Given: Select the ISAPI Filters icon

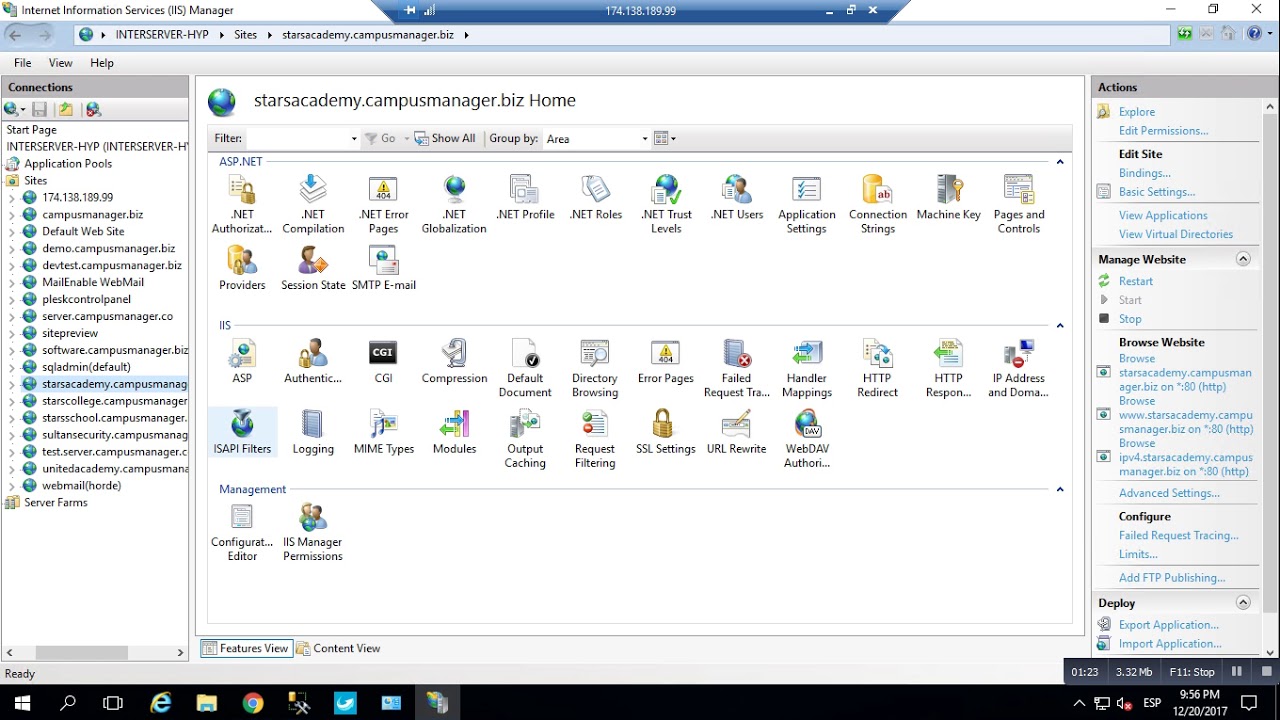Looking at the screenshot, I should coord(242,431).
